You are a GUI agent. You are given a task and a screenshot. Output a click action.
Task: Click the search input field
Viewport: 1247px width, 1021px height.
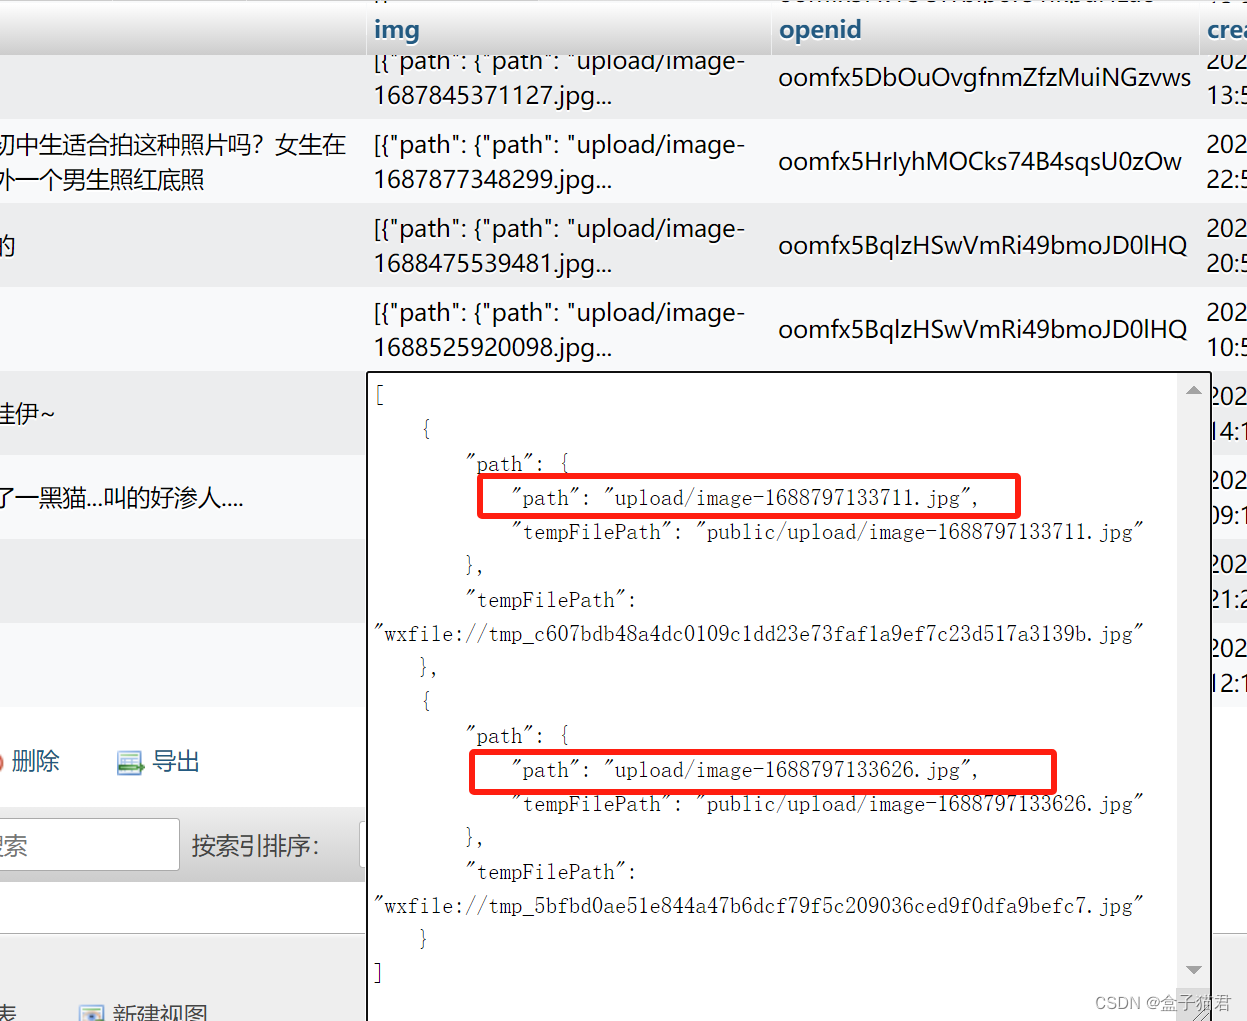(x=89, y=845)
